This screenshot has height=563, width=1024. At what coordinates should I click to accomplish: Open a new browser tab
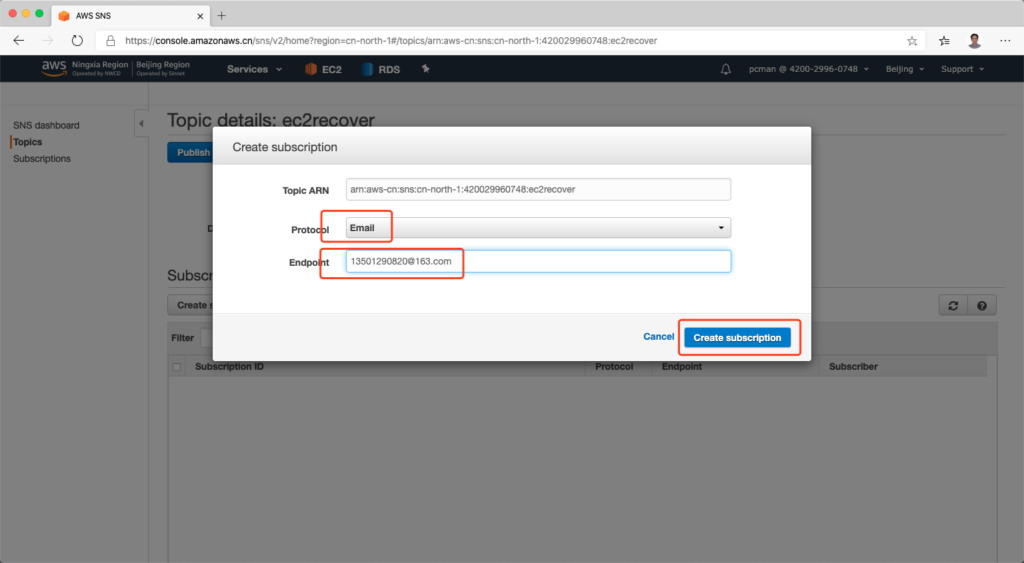[x=222, y=15]
